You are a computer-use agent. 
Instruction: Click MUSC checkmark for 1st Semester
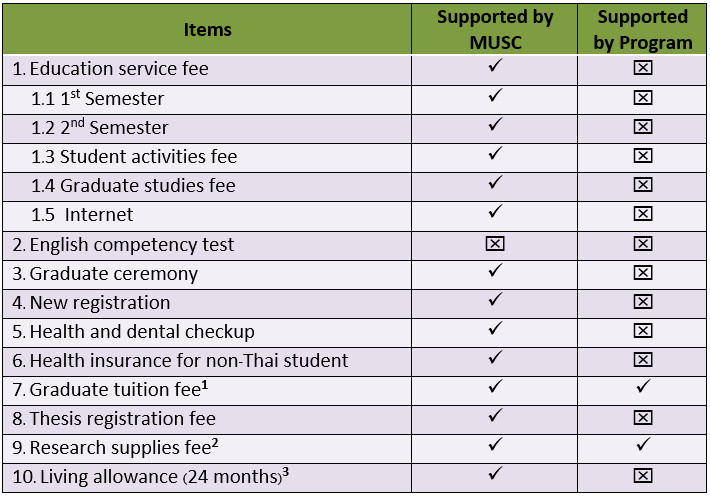coord(494,97)
